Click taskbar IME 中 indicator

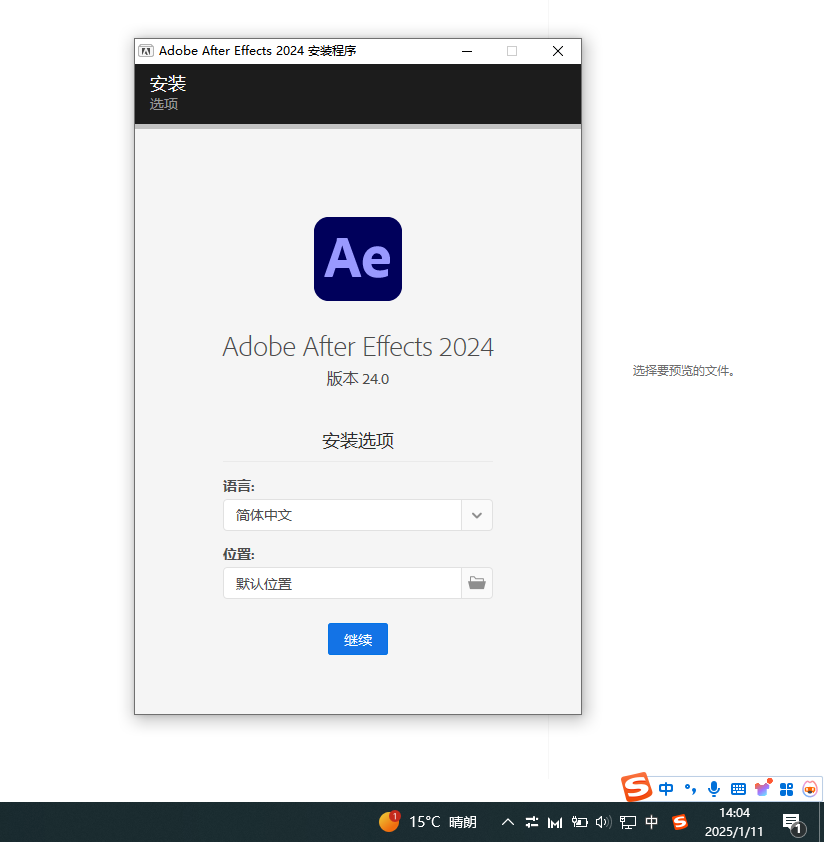click(x=652, y=822)
